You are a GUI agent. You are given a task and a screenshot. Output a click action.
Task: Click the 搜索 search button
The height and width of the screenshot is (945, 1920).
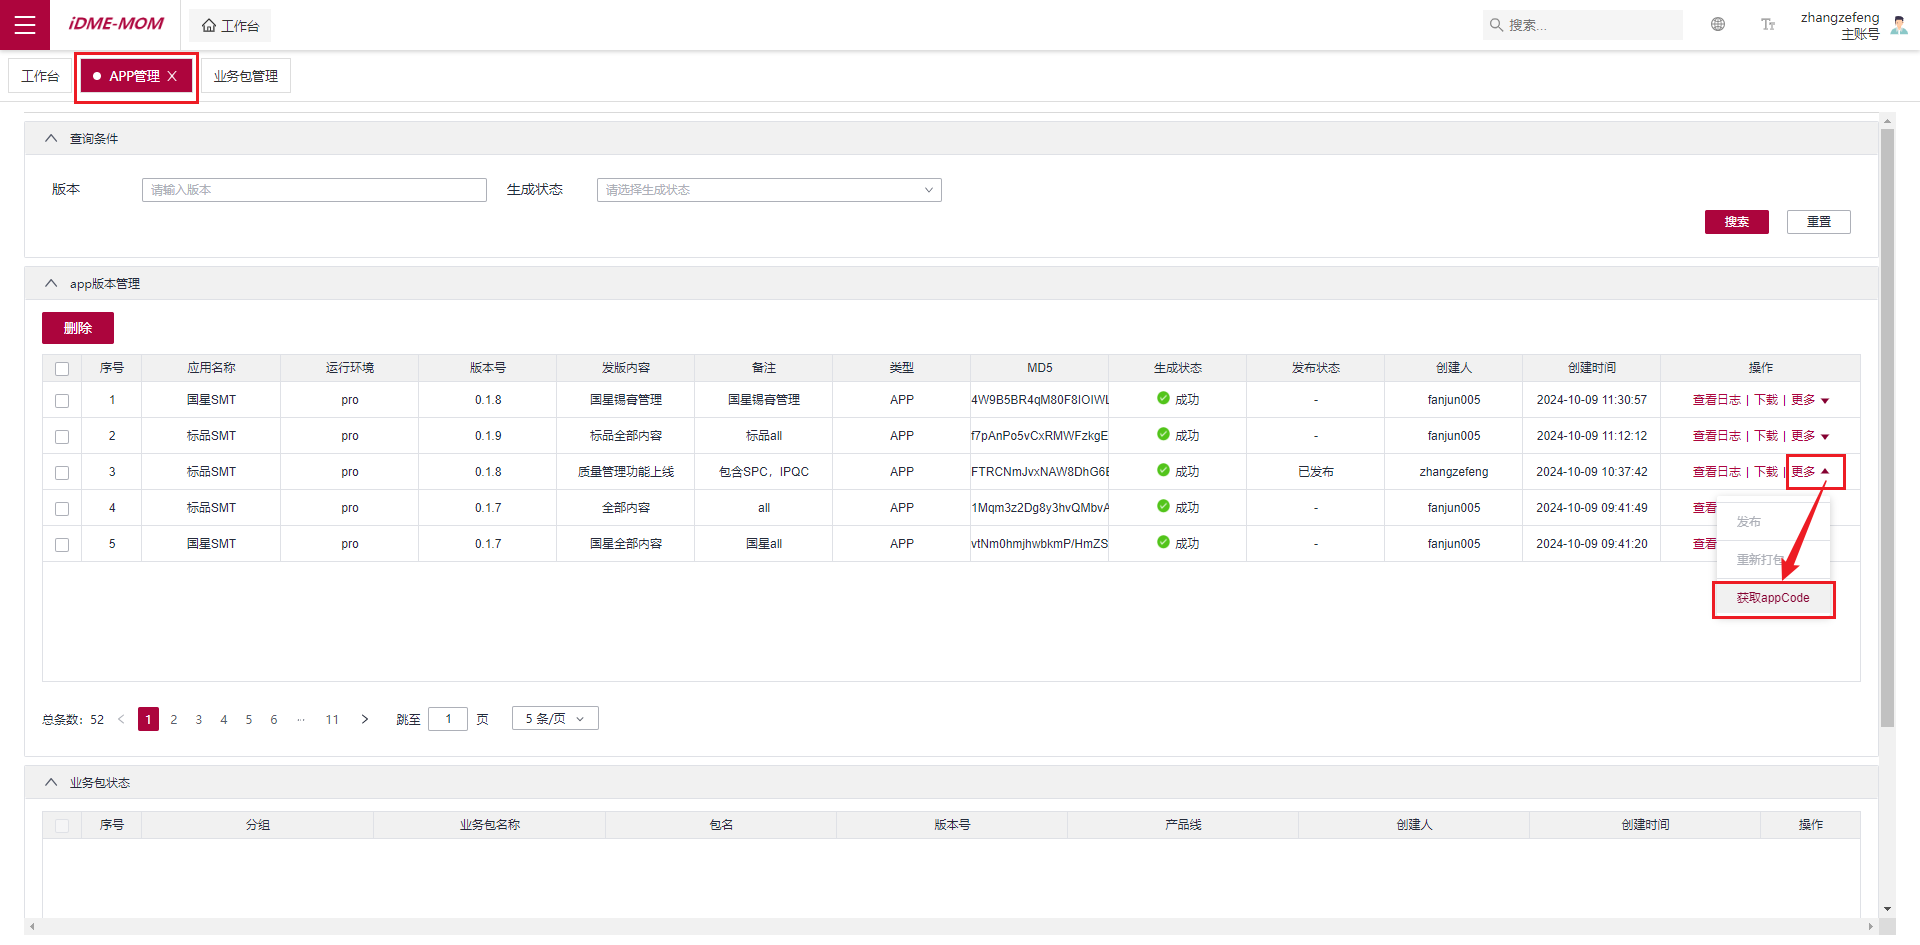point(1736,221)
